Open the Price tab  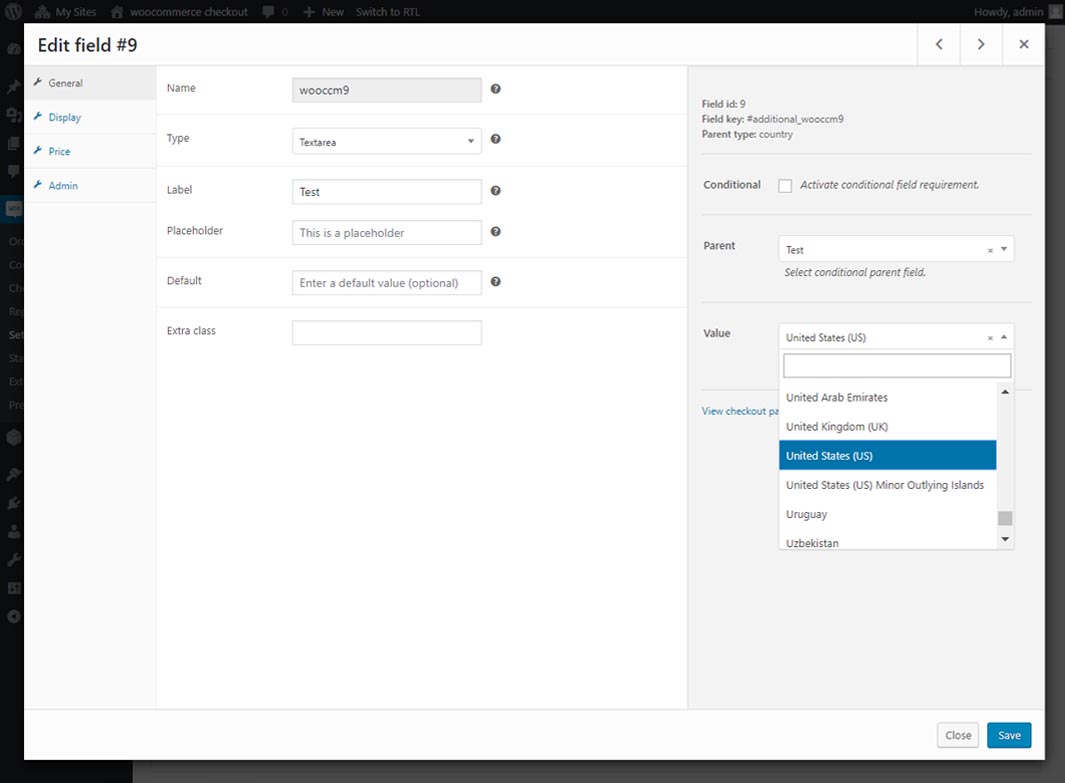(x=59, y=152)
